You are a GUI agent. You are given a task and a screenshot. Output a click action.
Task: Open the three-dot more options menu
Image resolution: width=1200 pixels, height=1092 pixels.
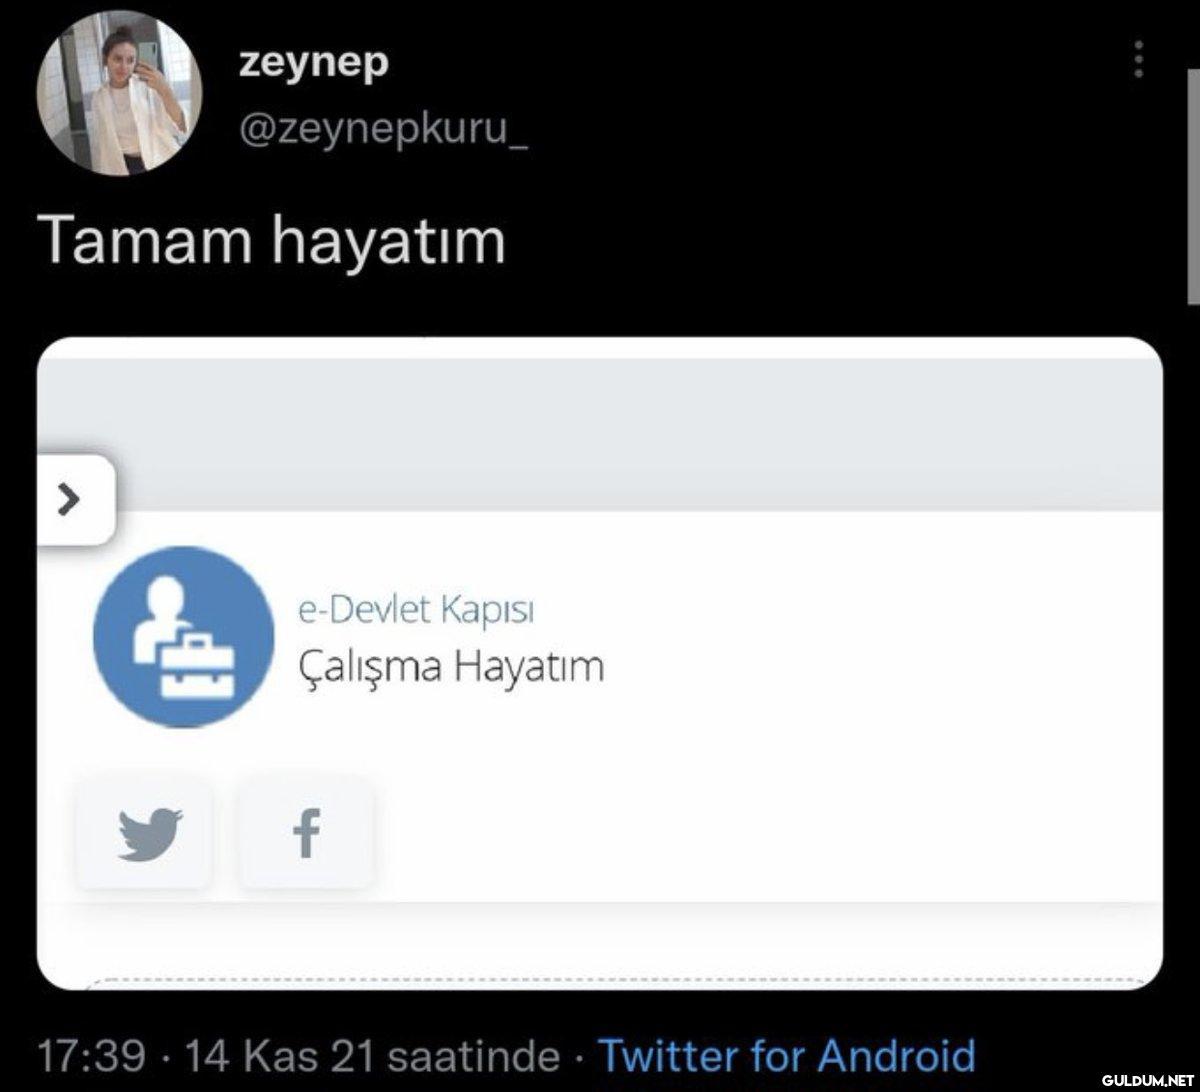point(1138,61)
